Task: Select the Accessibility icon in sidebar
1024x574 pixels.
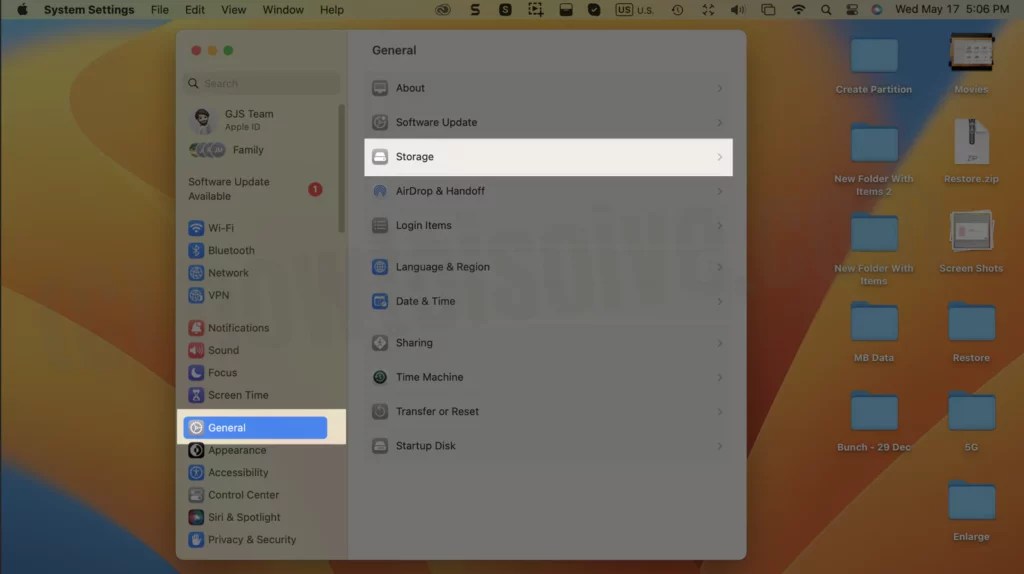Action: pos(196,472)
